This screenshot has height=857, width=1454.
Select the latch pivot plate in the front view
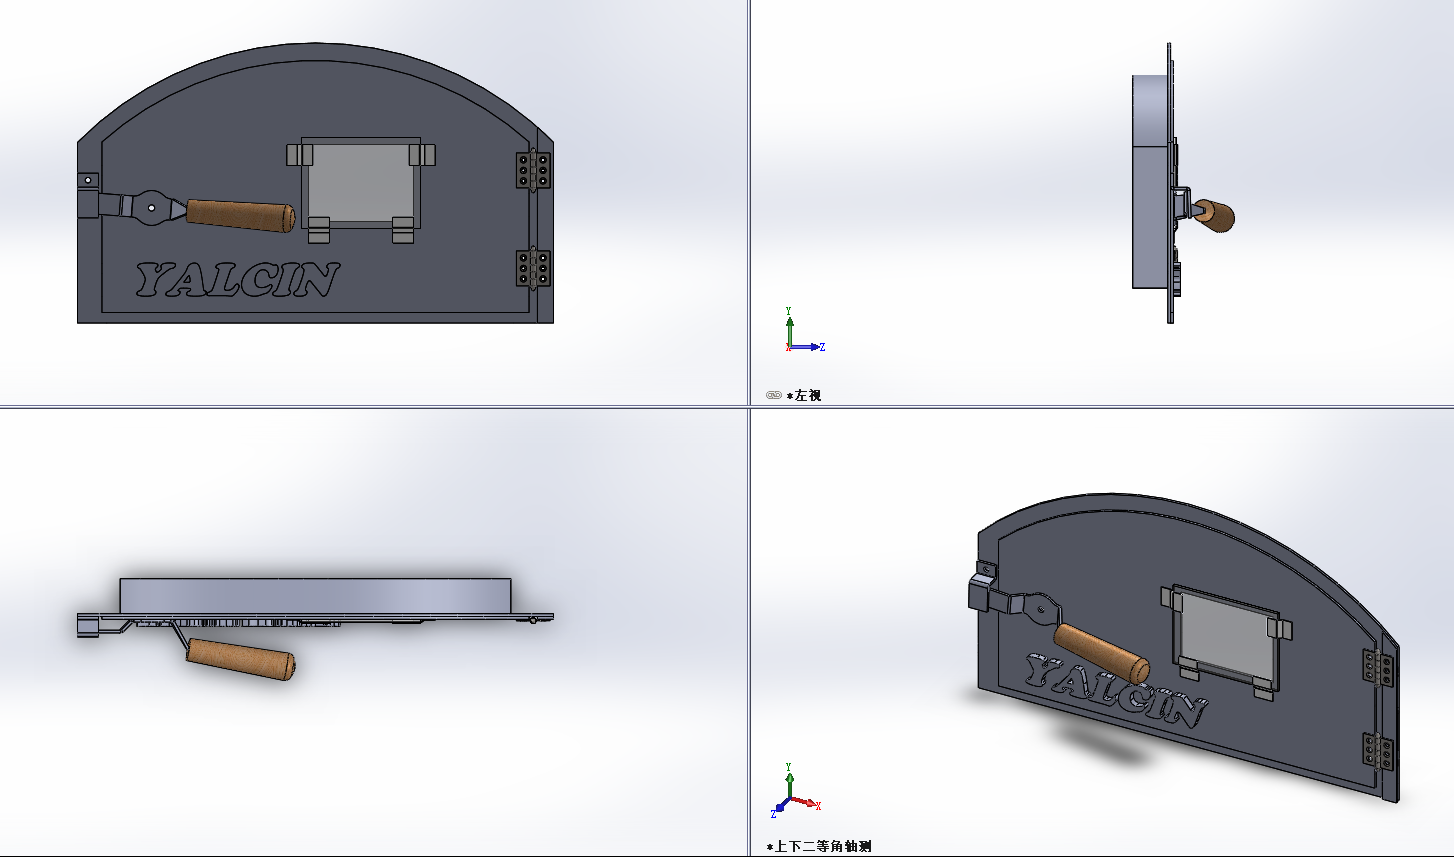coord(151,207)
